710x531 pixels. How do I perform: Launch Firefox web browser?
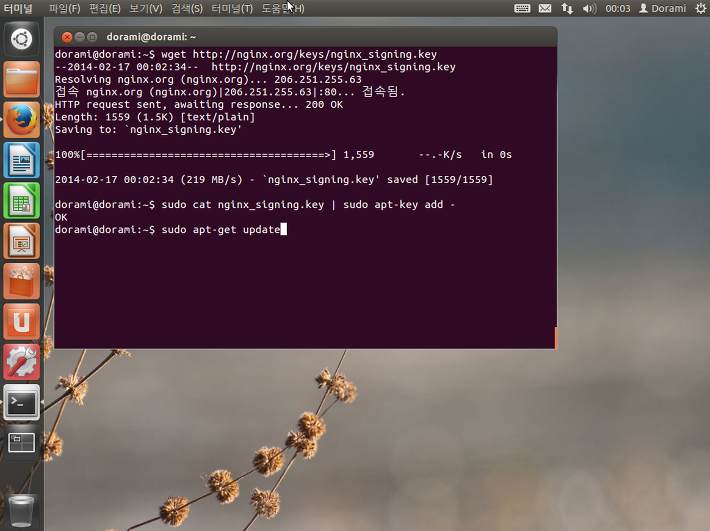pos(21,120)
